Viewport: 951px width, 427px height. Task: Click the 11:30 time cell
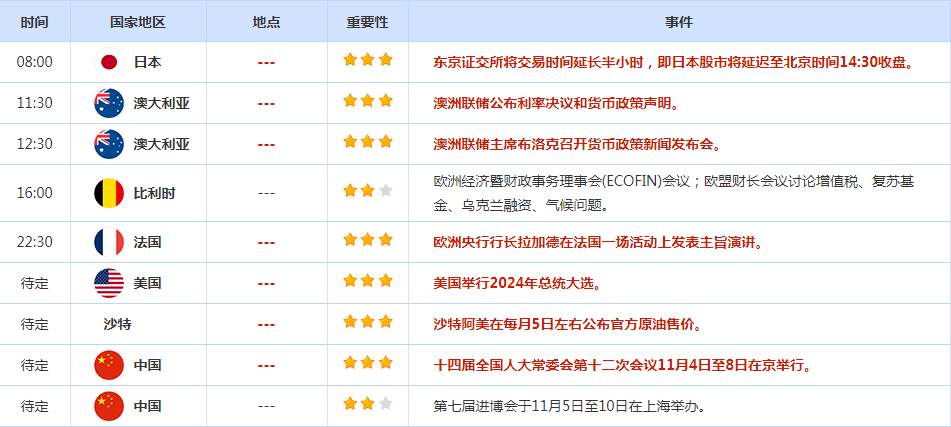[35, 103]
